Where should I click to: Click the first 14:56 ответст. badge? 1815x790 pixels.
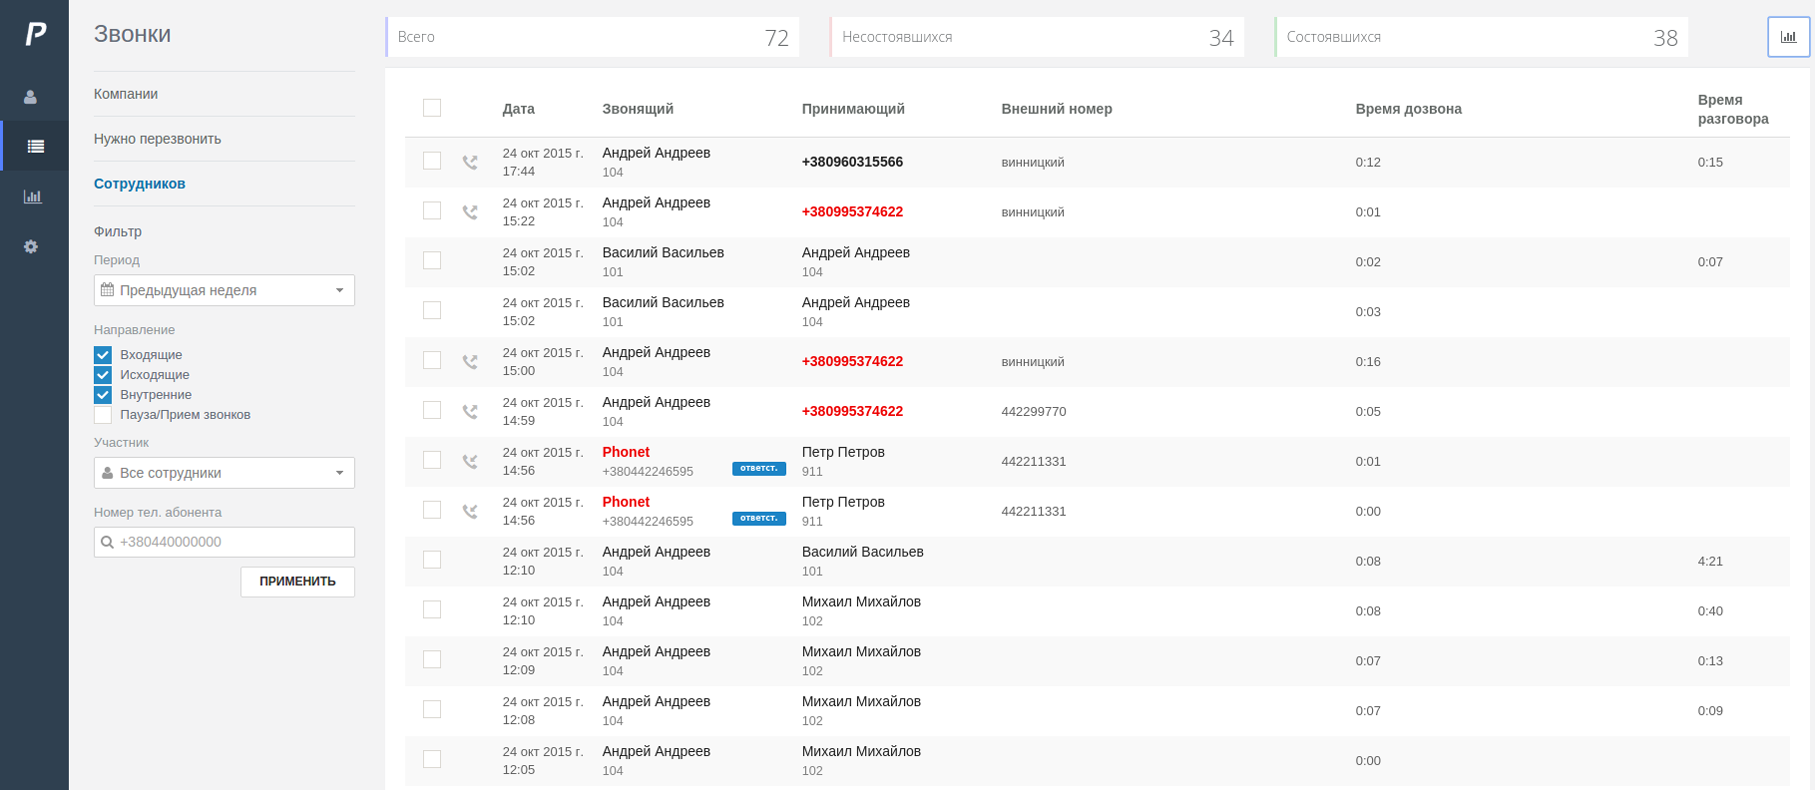coord(759,468)
